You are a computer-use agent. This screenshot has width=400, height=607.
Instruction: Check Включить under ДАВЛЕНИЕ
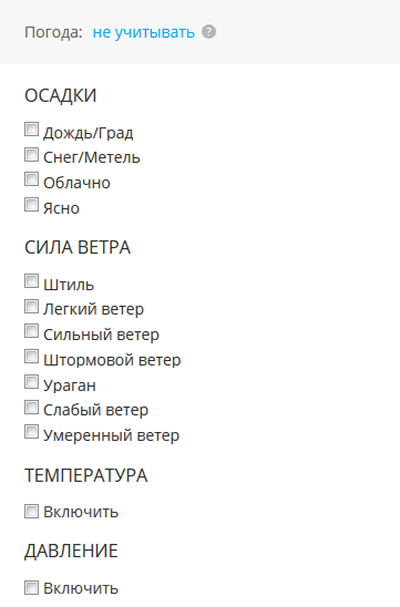31,588
